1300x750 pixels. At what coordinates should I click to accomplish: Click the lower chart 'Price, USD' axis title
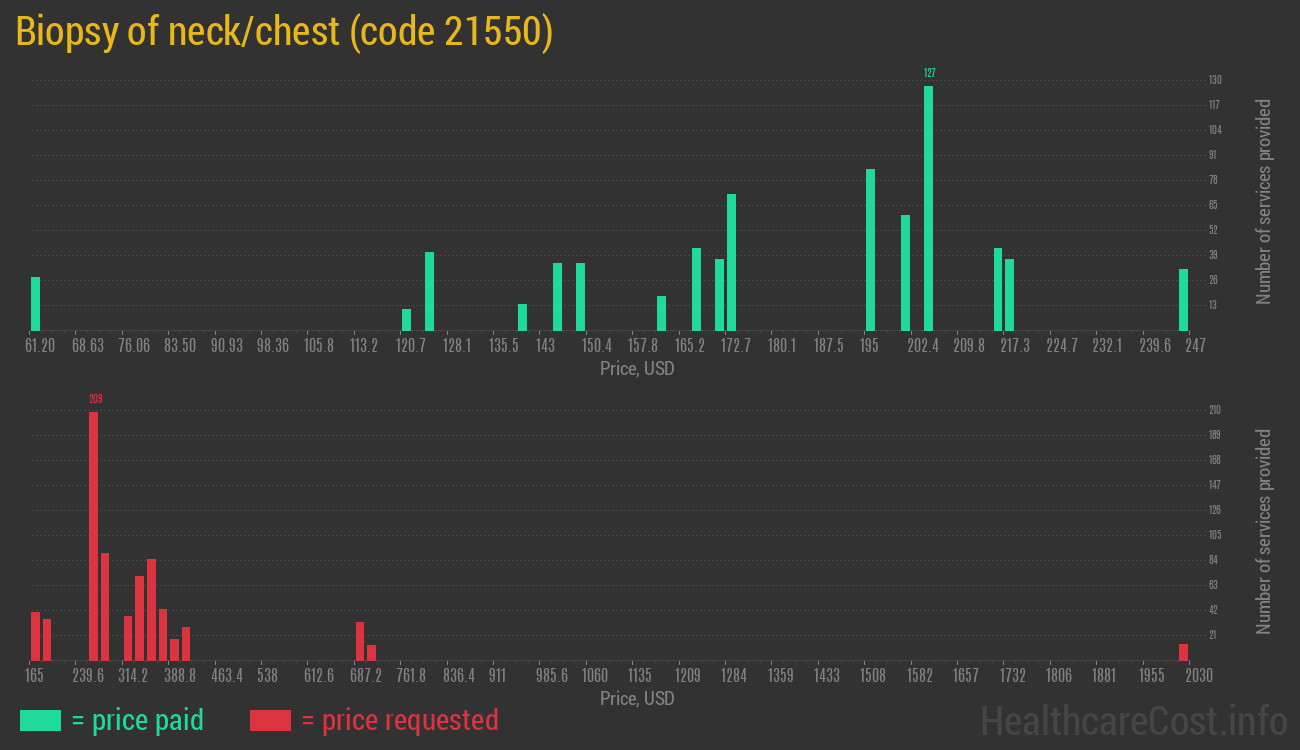click(637, 698)
